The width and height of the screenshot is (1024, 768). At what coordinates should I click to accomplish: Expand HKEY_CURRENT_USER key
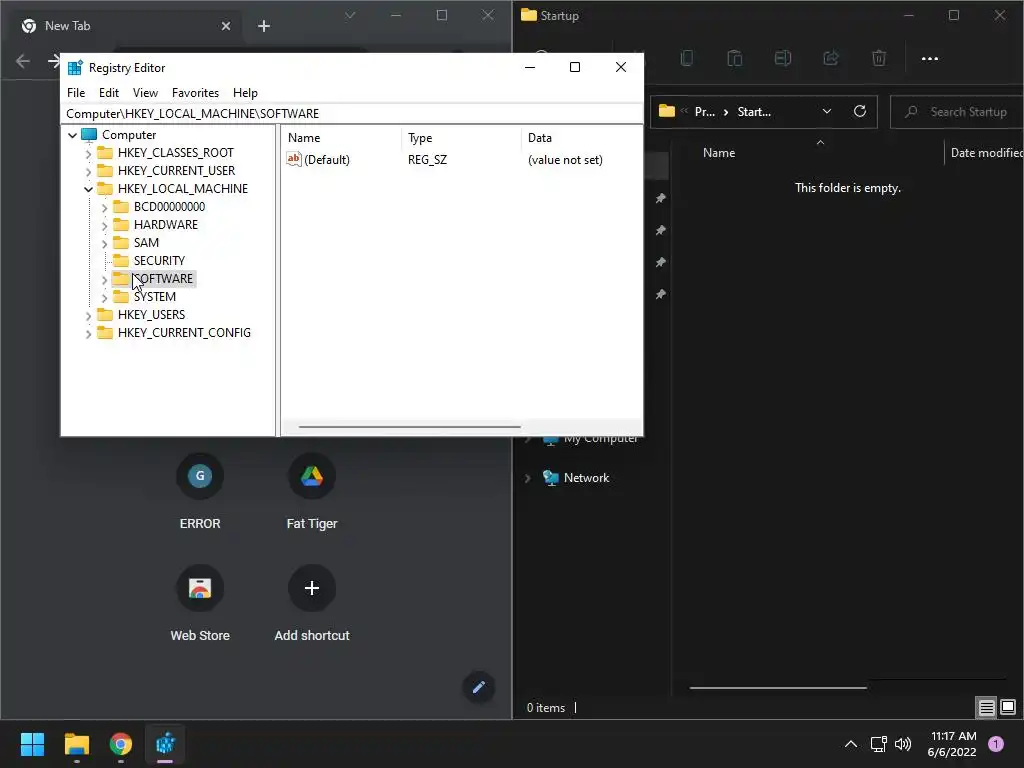coord(88,171)
